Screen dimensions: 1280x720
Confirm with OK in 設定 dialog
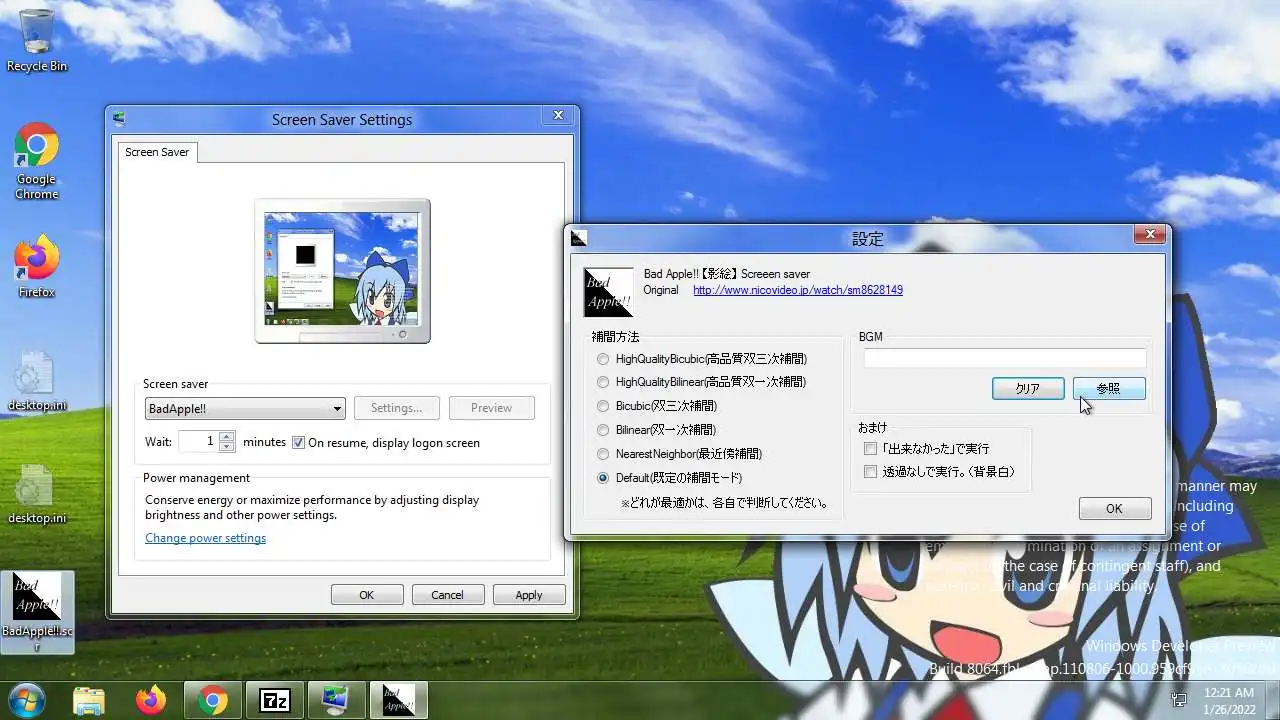click(x=1114, y=509)
